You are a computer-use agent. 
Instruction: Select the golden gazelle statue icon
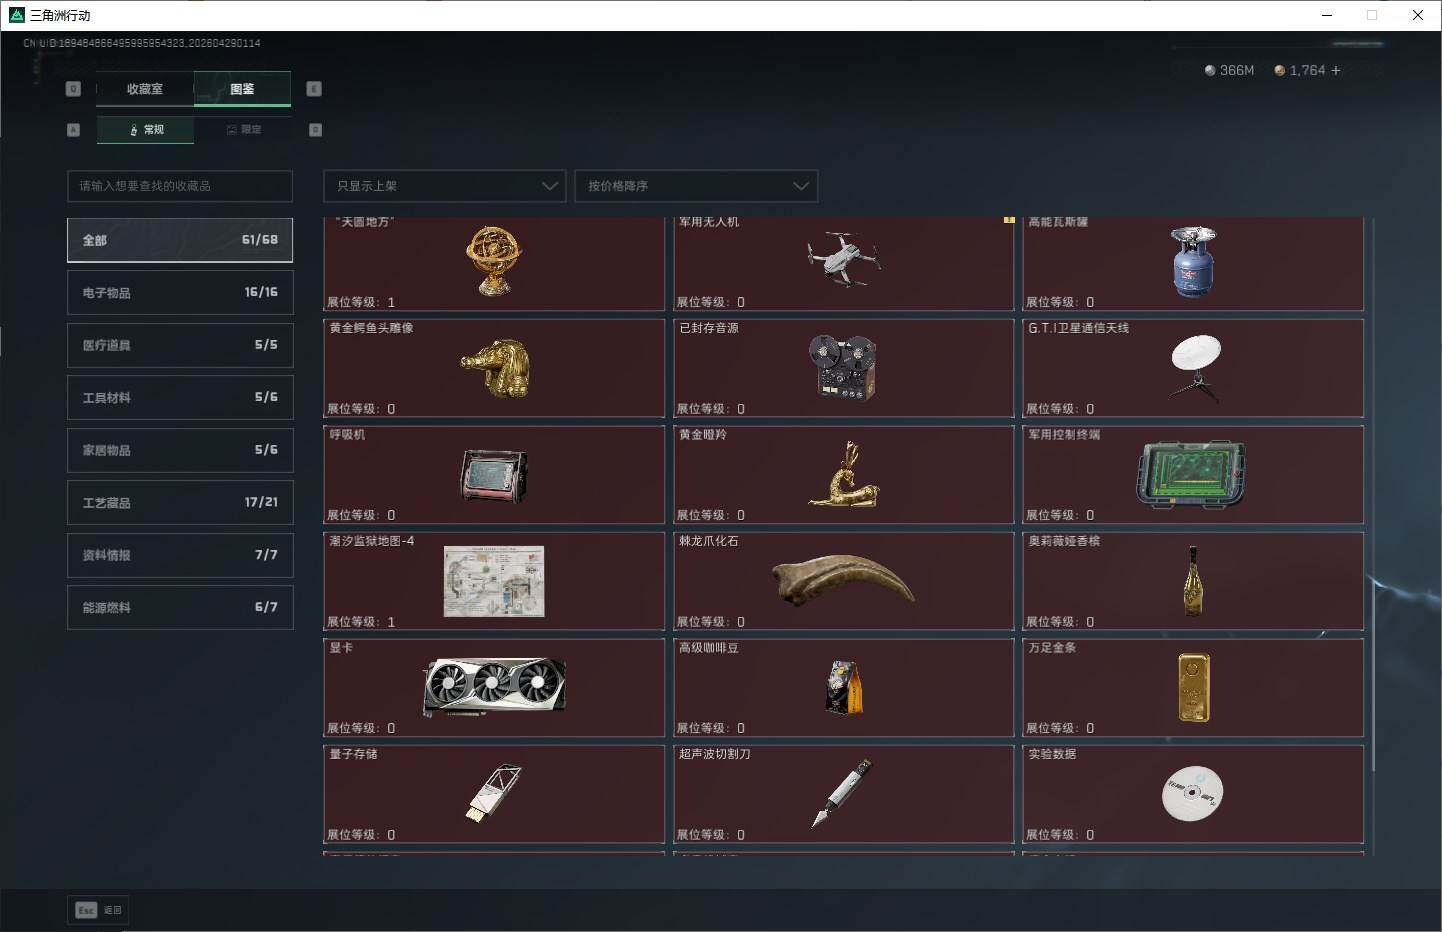tap(845, 474)
